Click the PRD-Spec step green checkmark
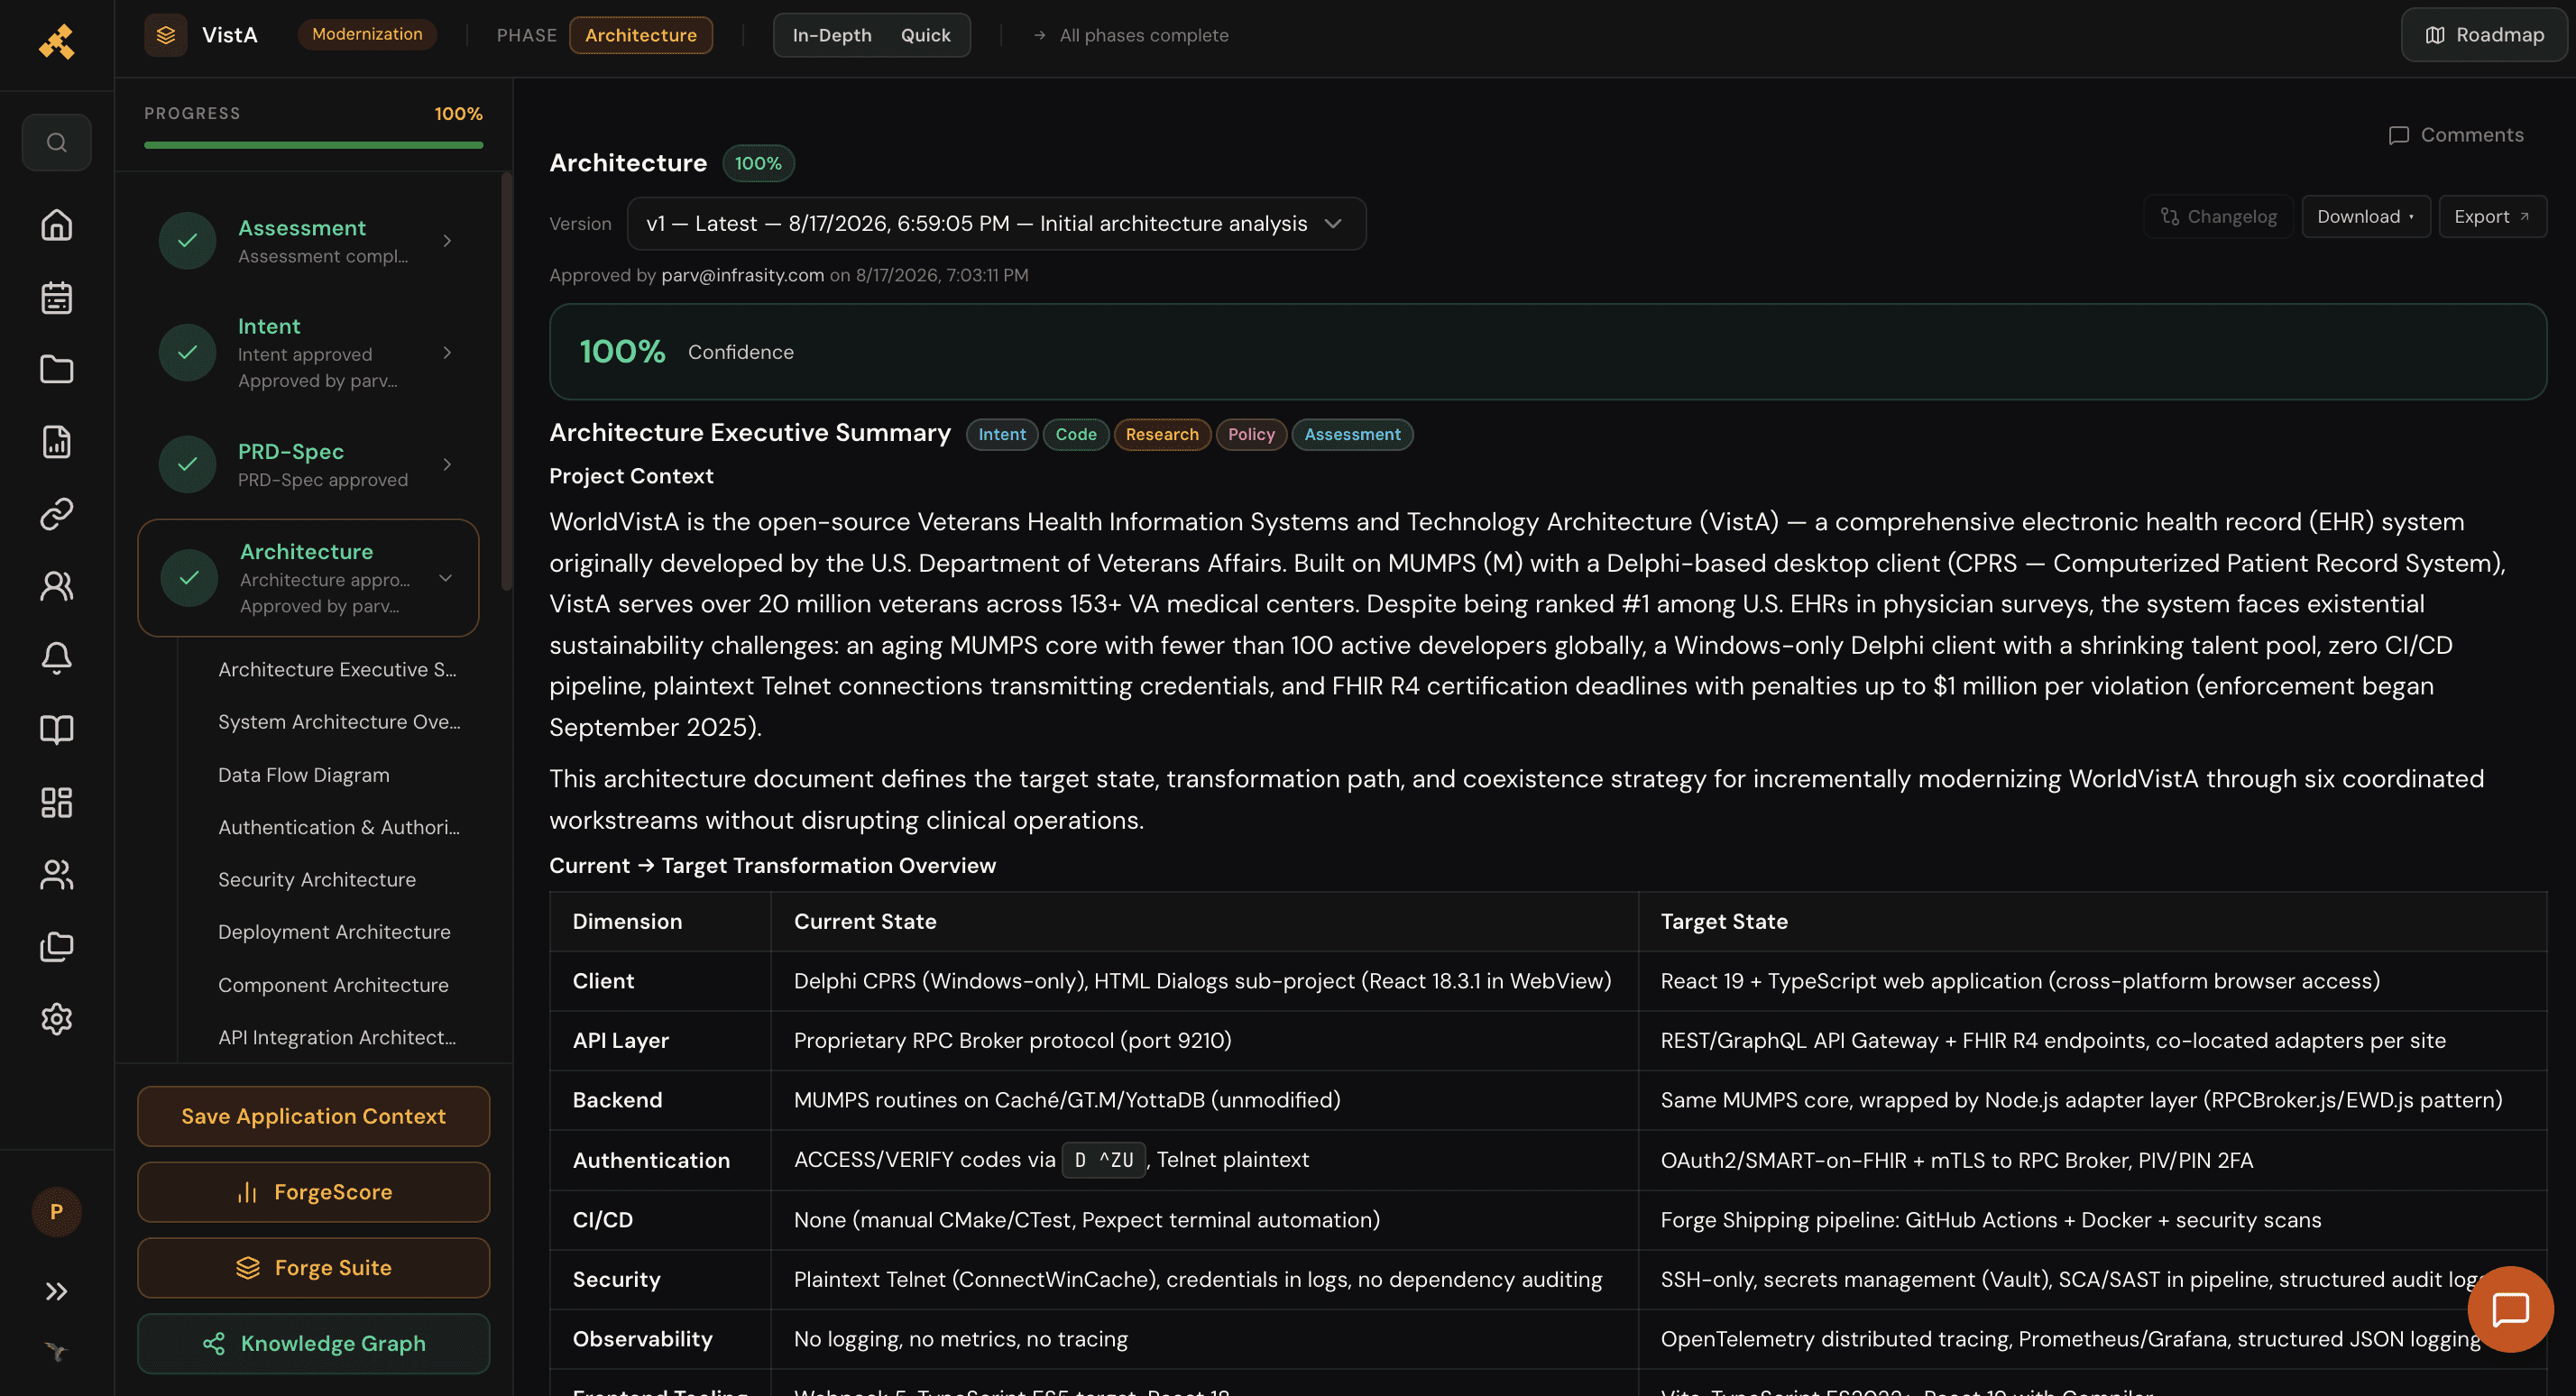Viewport: 2576px width, 1396px height. pos(188,465)
